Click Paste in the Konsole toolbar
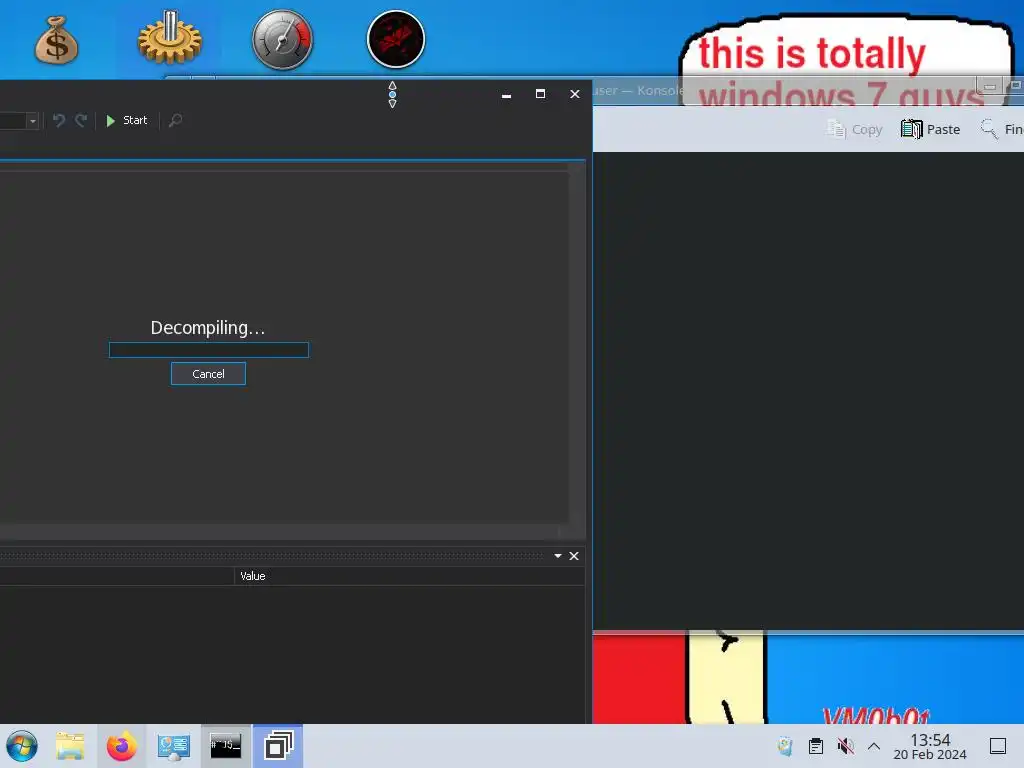 pos(930,129)
